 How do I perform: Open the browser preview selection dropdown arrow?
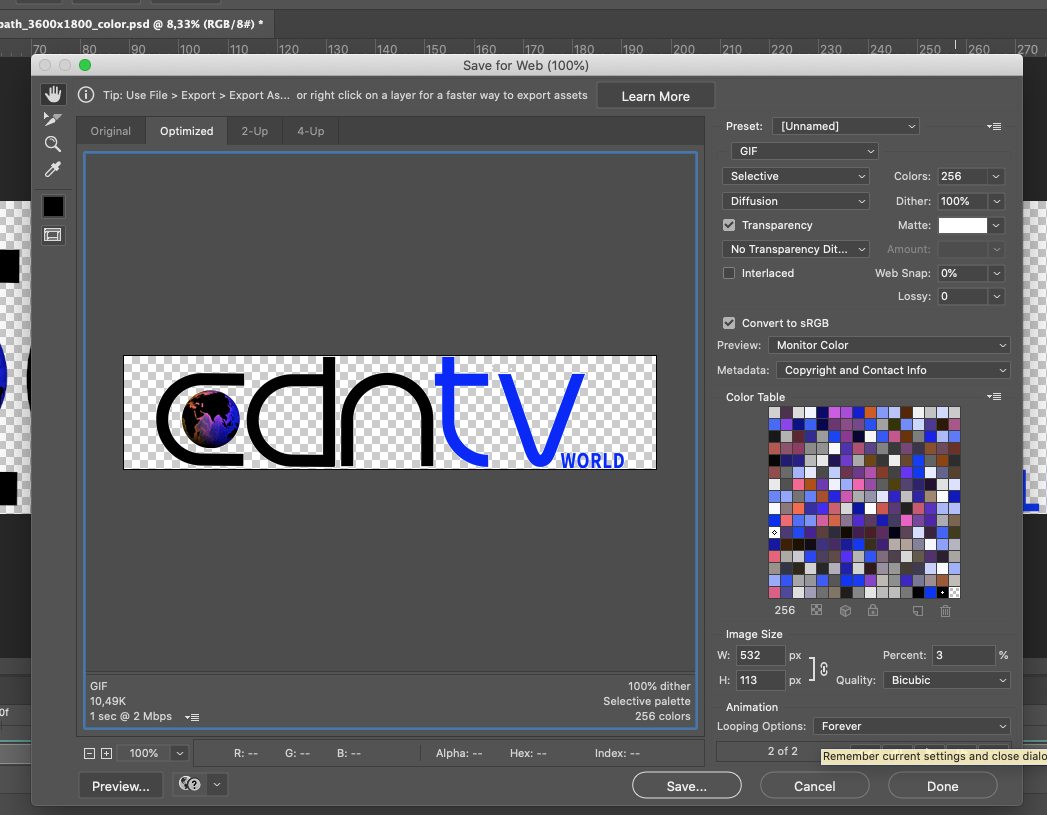217,784
